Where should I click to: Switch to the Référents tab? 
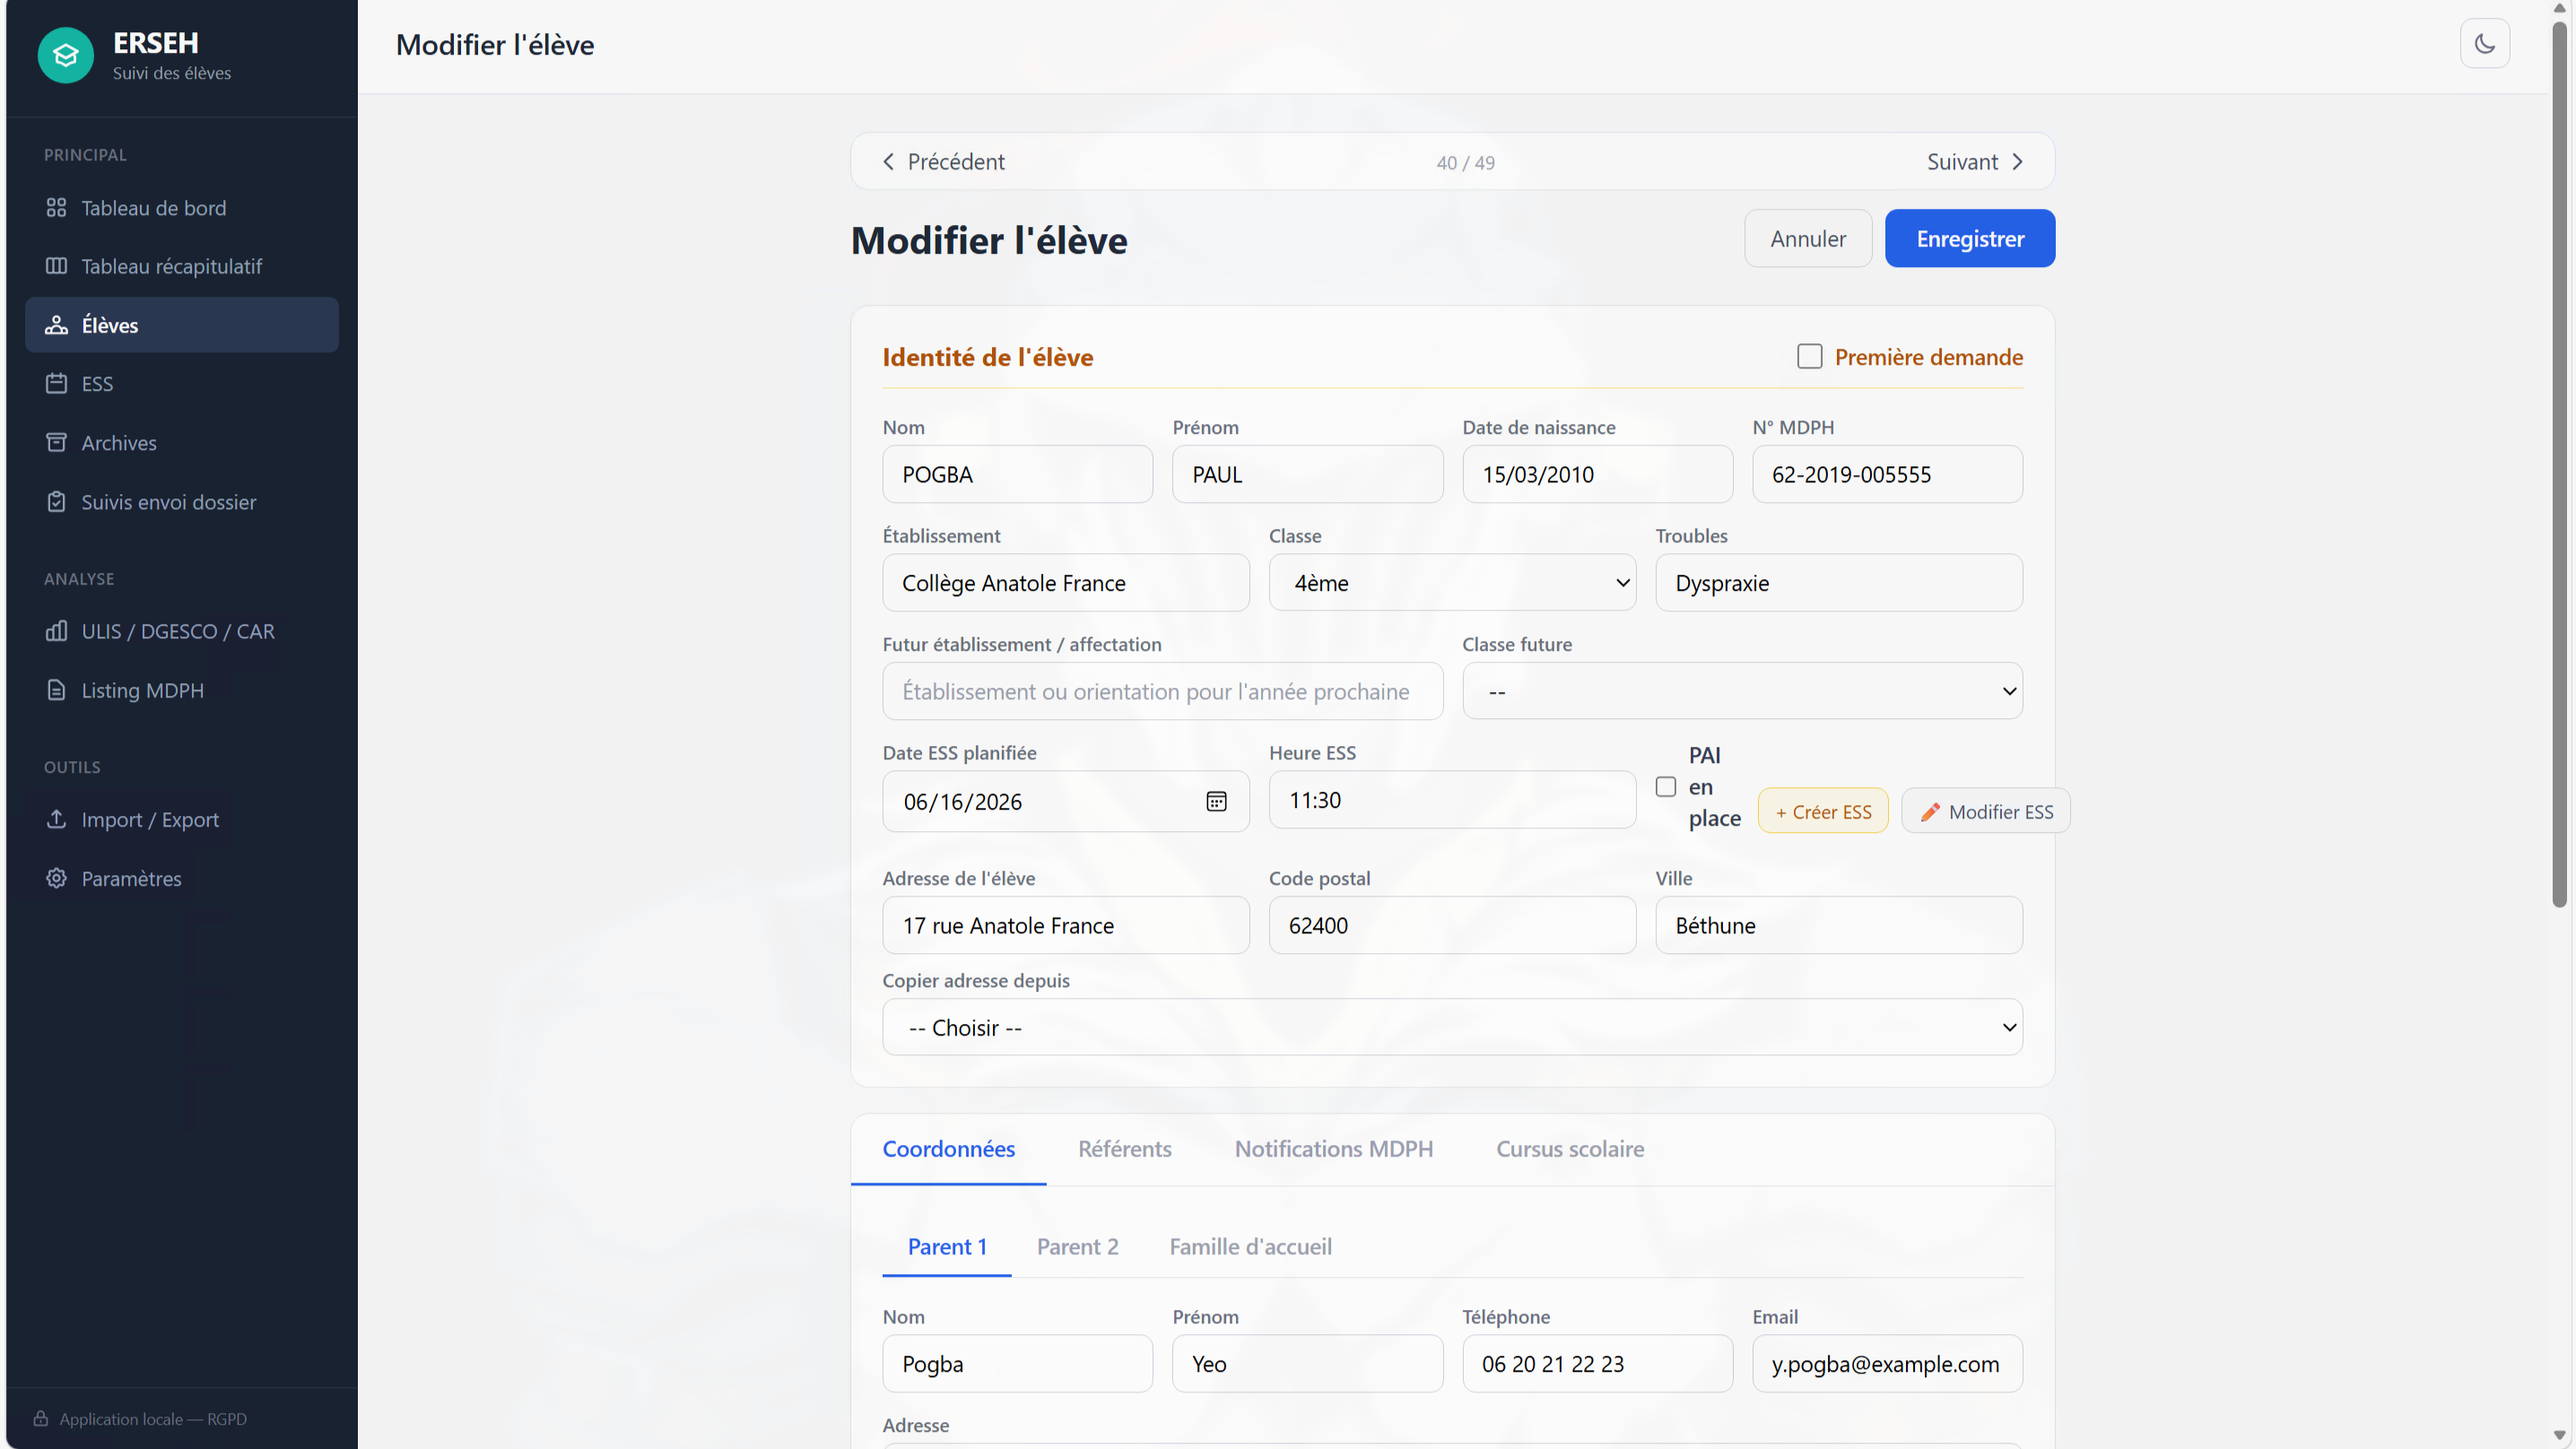[x=1124, y=1149]
